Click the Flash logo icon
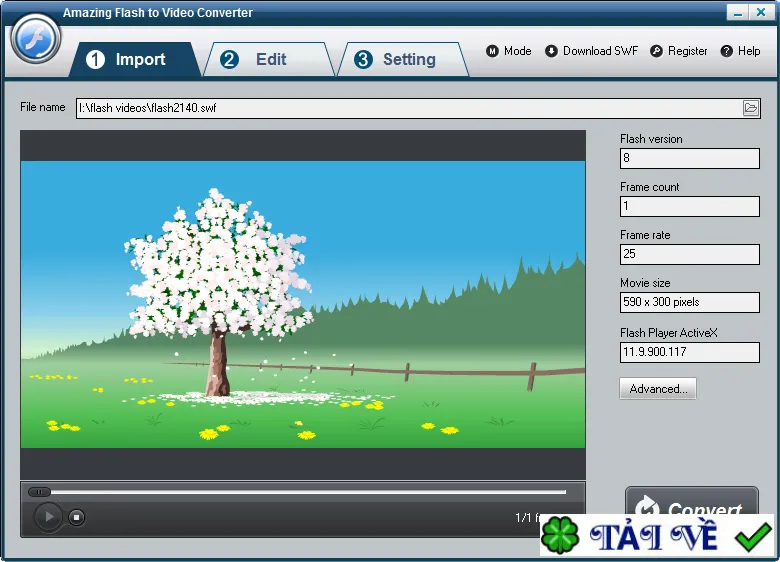Image resolution: width=780 pixels, height=562 pixels. coord(35,38)
